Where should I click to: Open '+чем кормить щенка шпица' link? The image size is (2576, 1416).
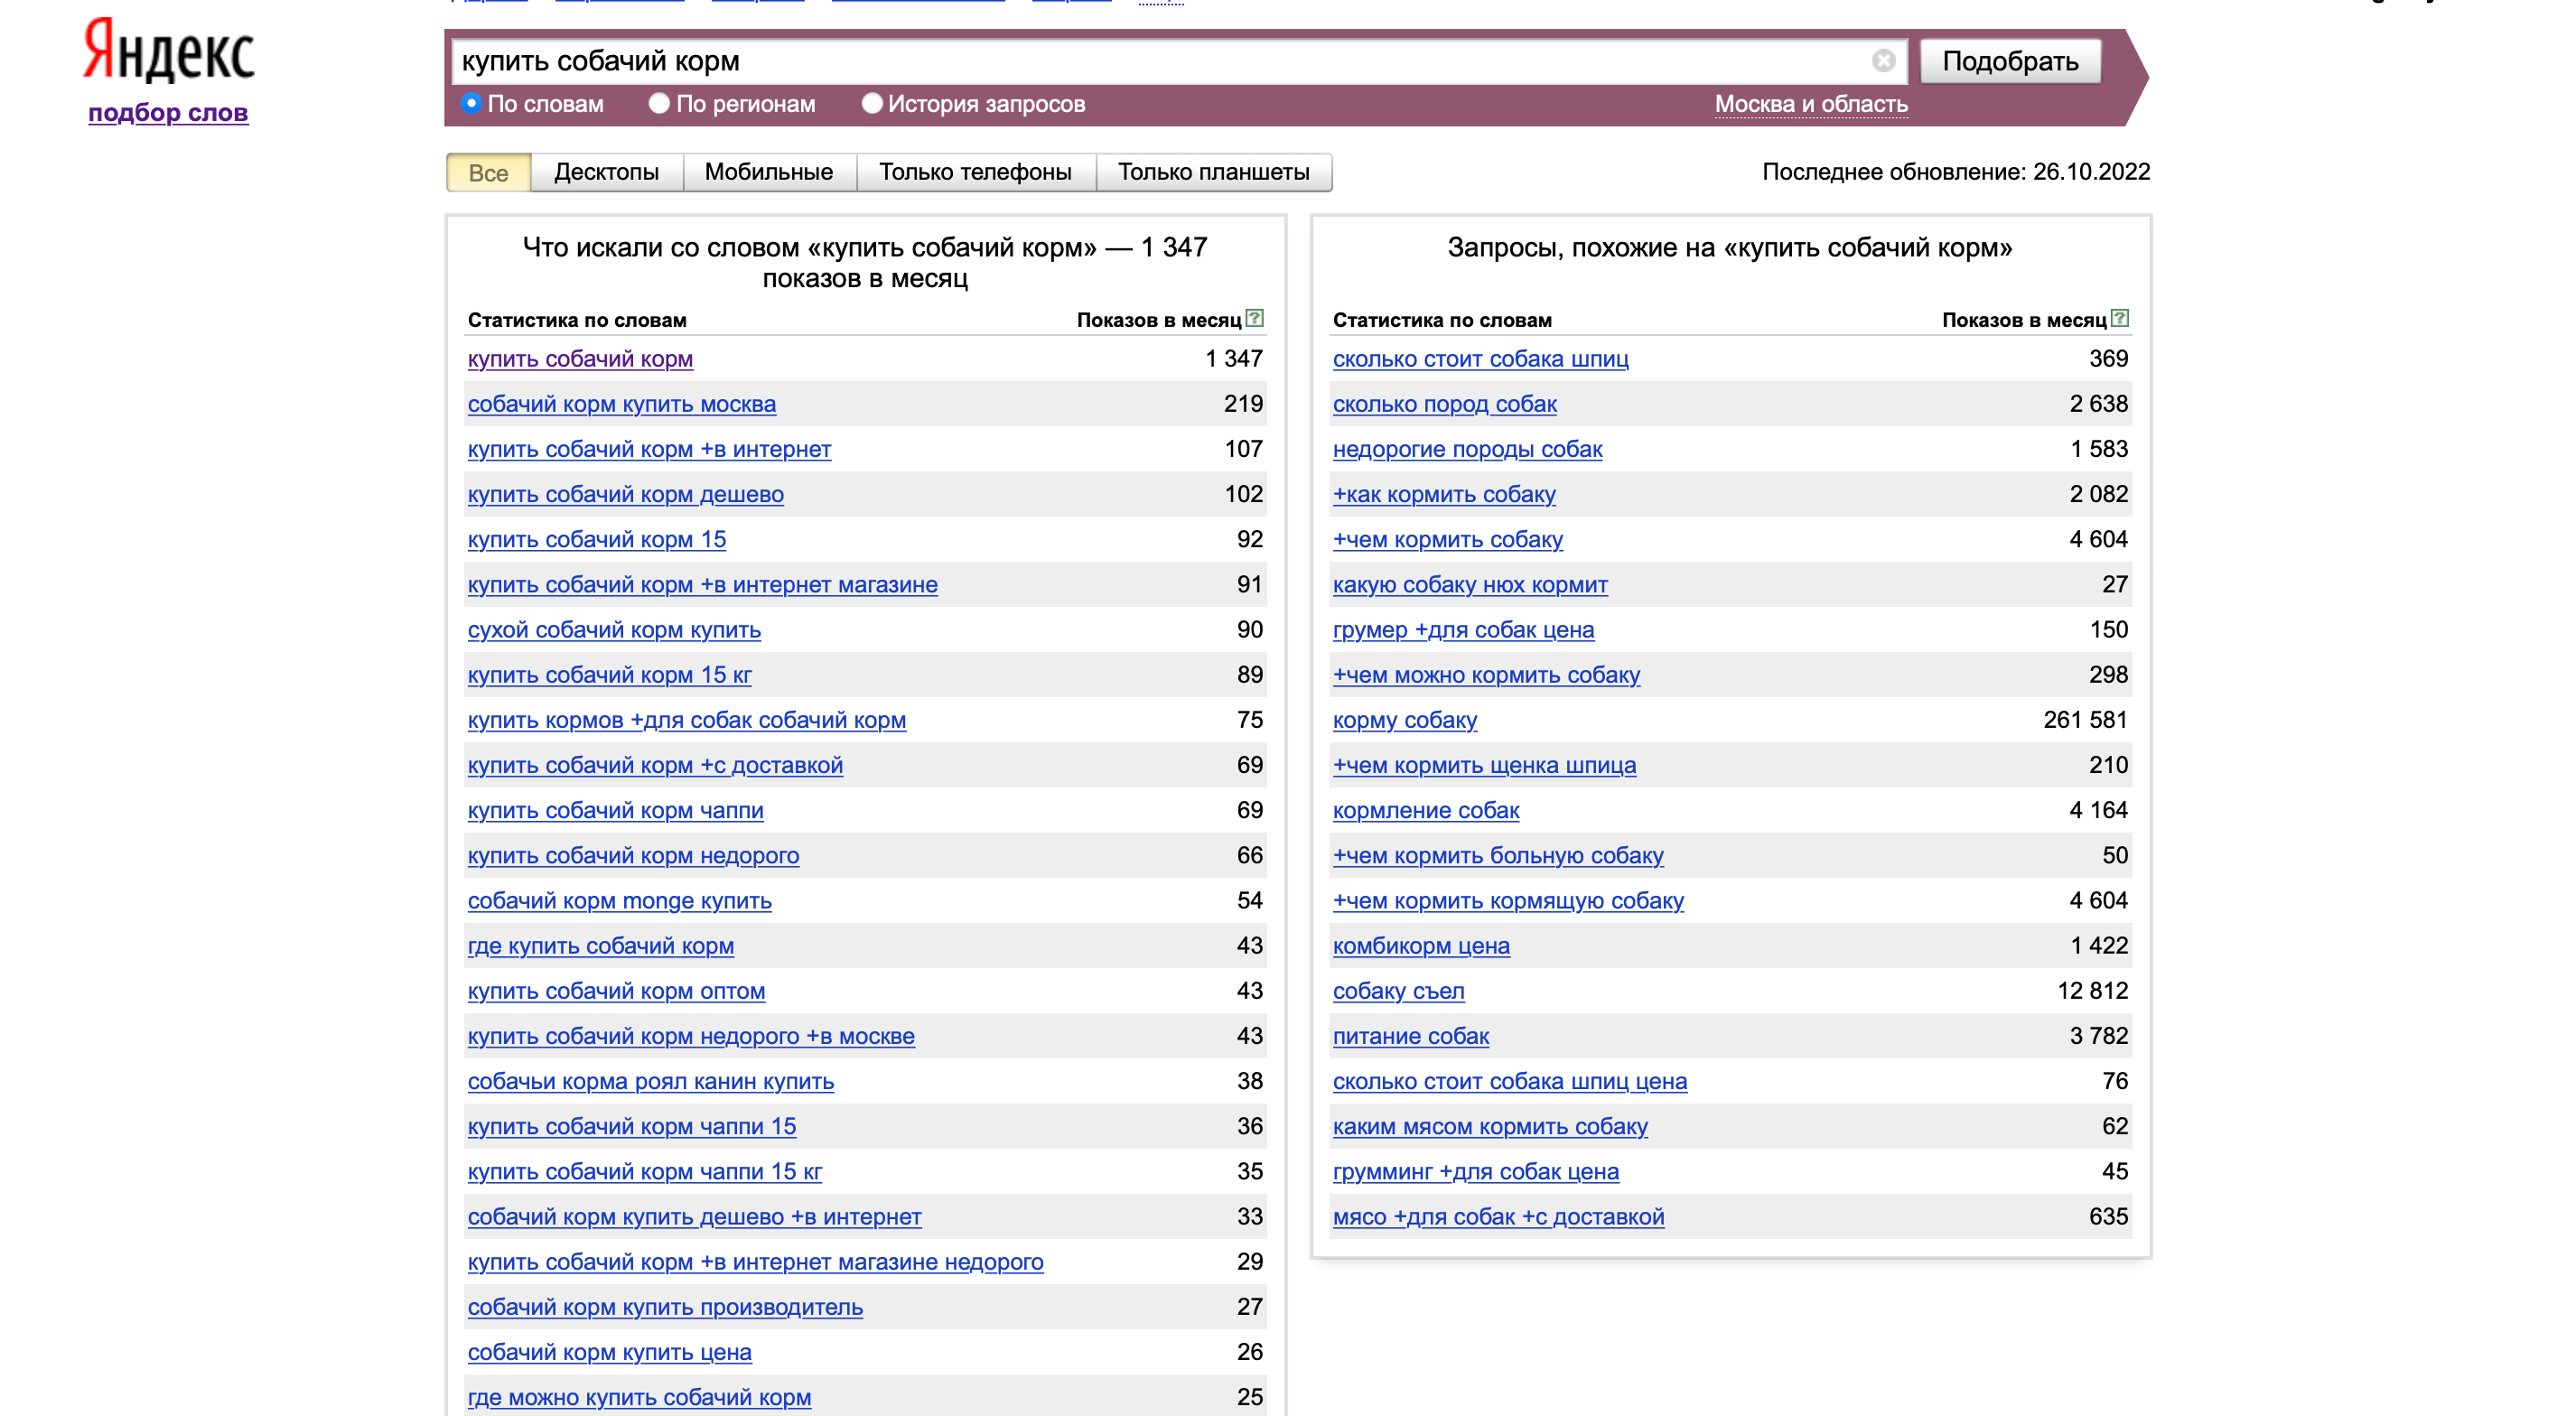click(x=1485, y=765)
